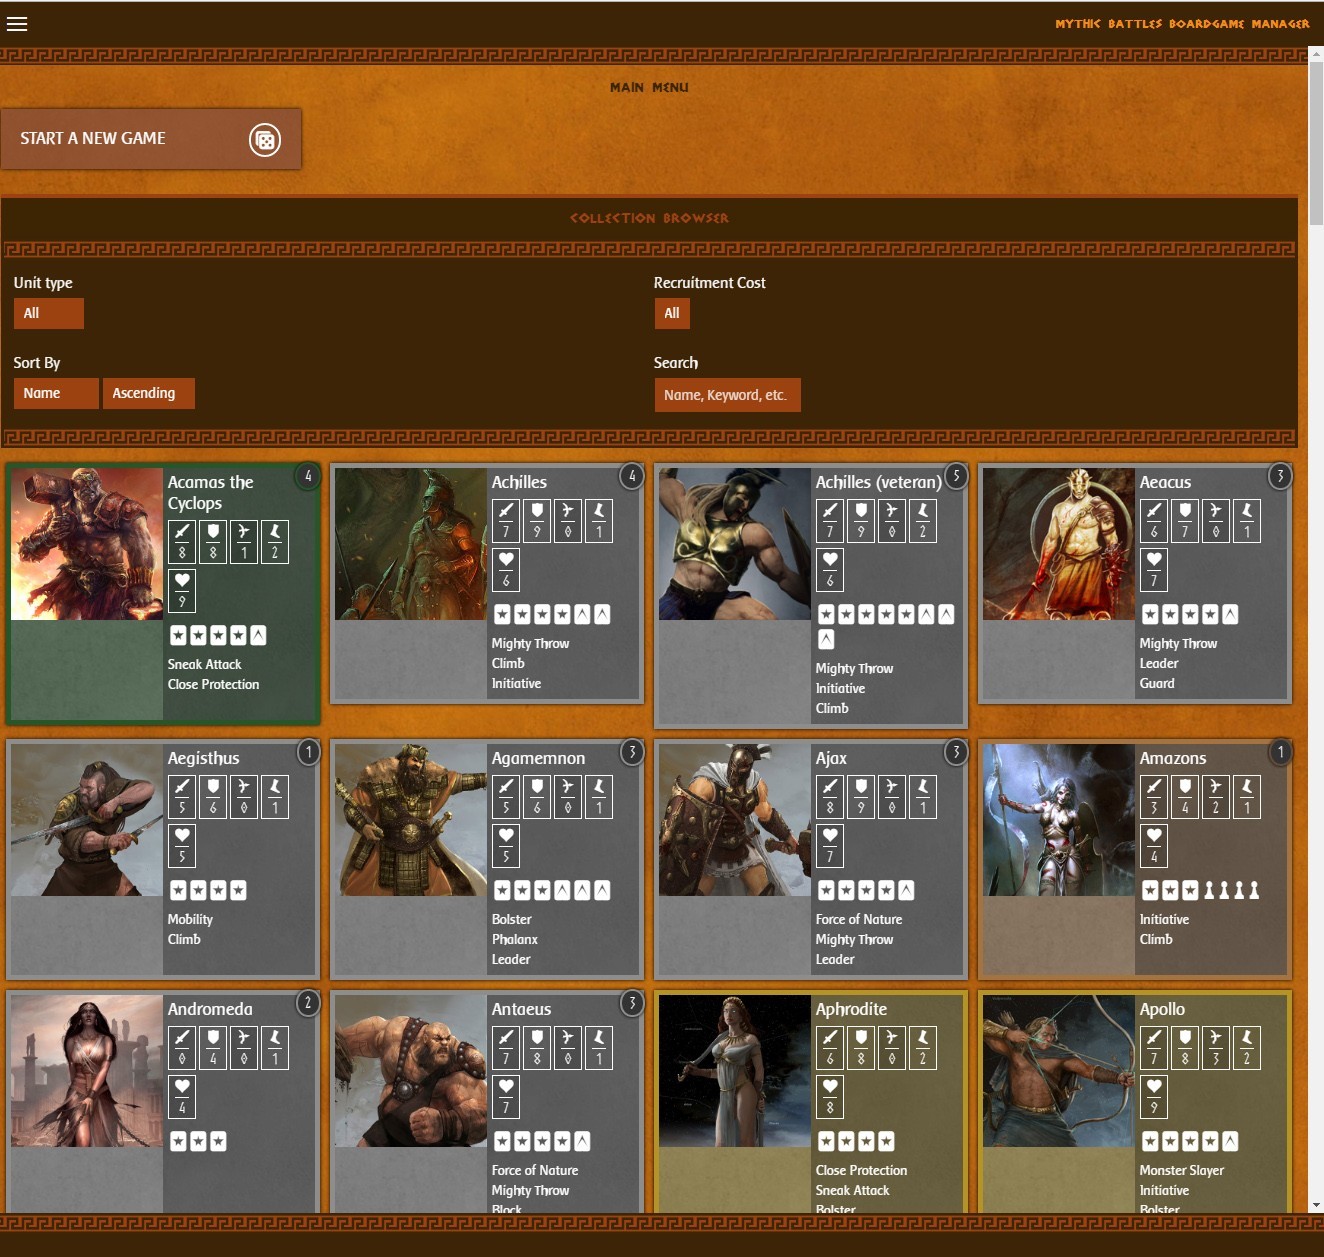Open Antaeus artwork thumbnail

pos(411,1071)
